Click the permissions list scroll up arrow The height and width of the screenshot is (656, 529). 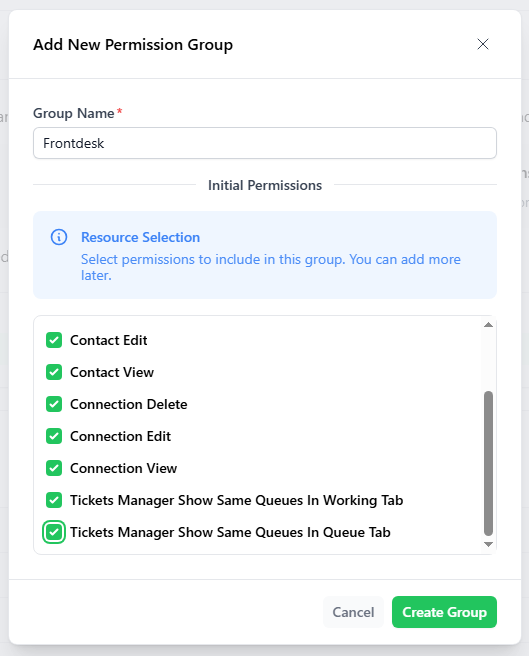pyautogui.click(x=488, y=325)
